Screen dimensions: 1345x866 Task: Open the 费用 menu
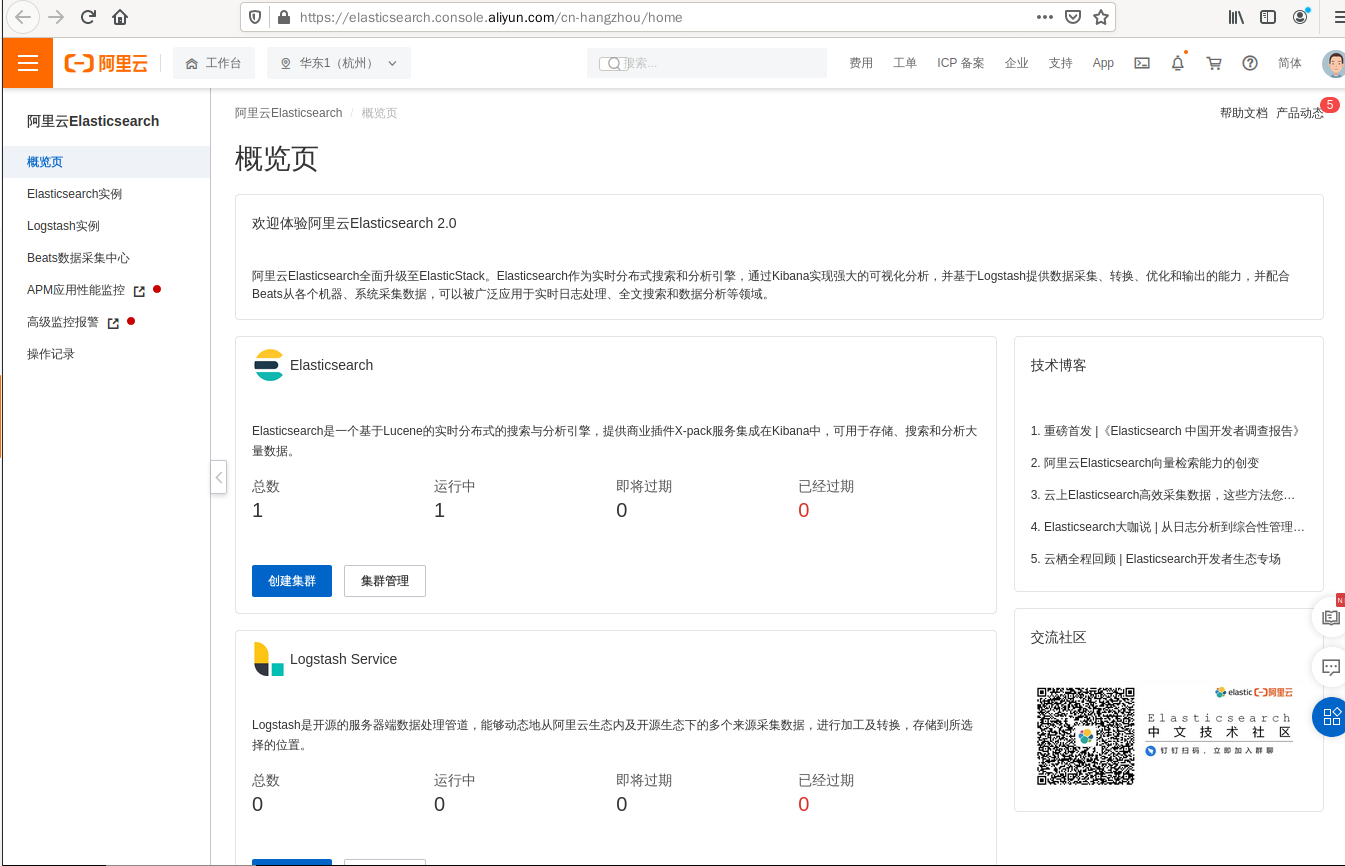[861, 63]
